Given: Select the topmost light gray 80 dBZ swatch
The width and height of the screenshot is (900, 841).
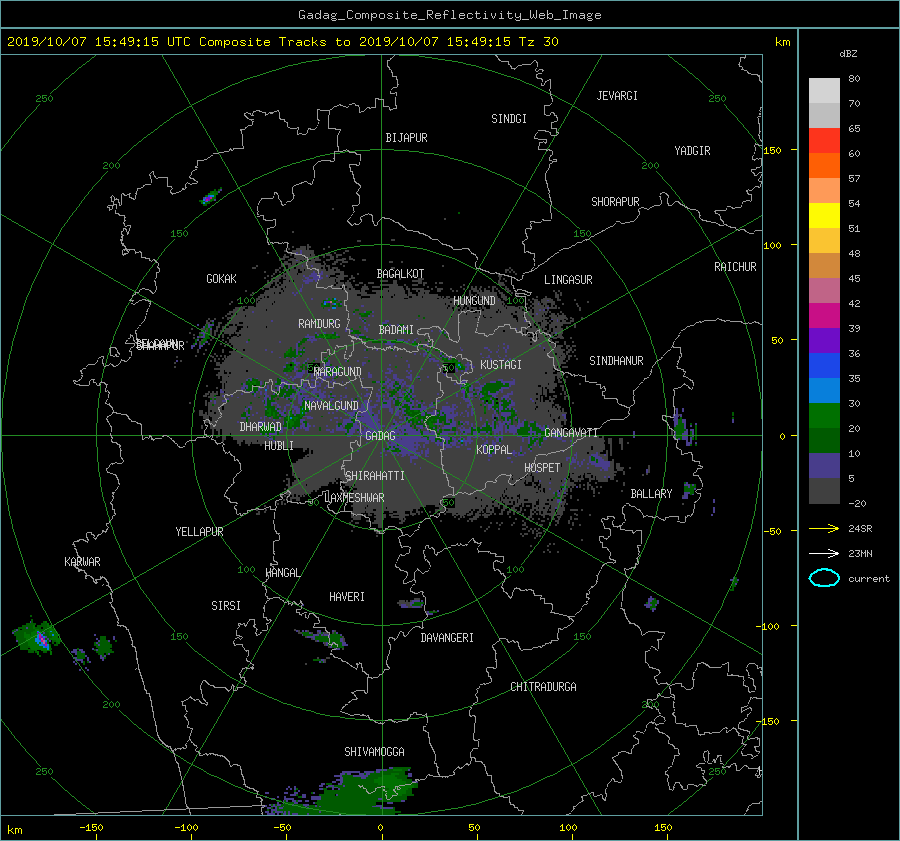Looking at the screenshot, I should [x=824, y=91].
